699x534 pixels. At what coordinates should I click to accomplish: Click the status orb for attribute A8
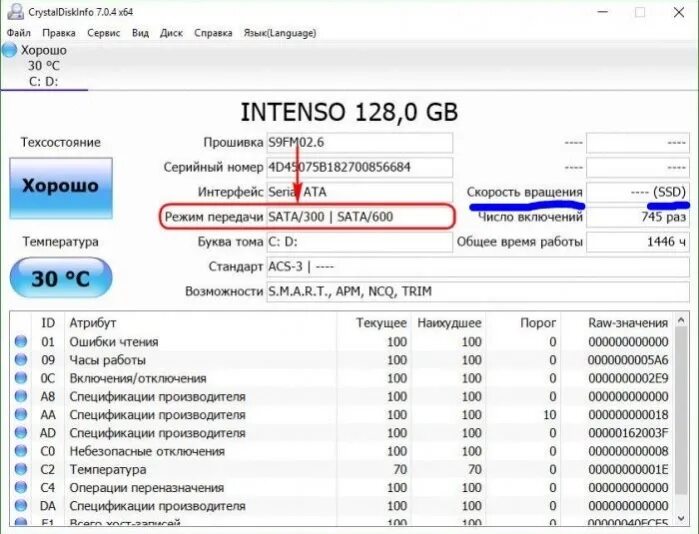pos(21,396)
